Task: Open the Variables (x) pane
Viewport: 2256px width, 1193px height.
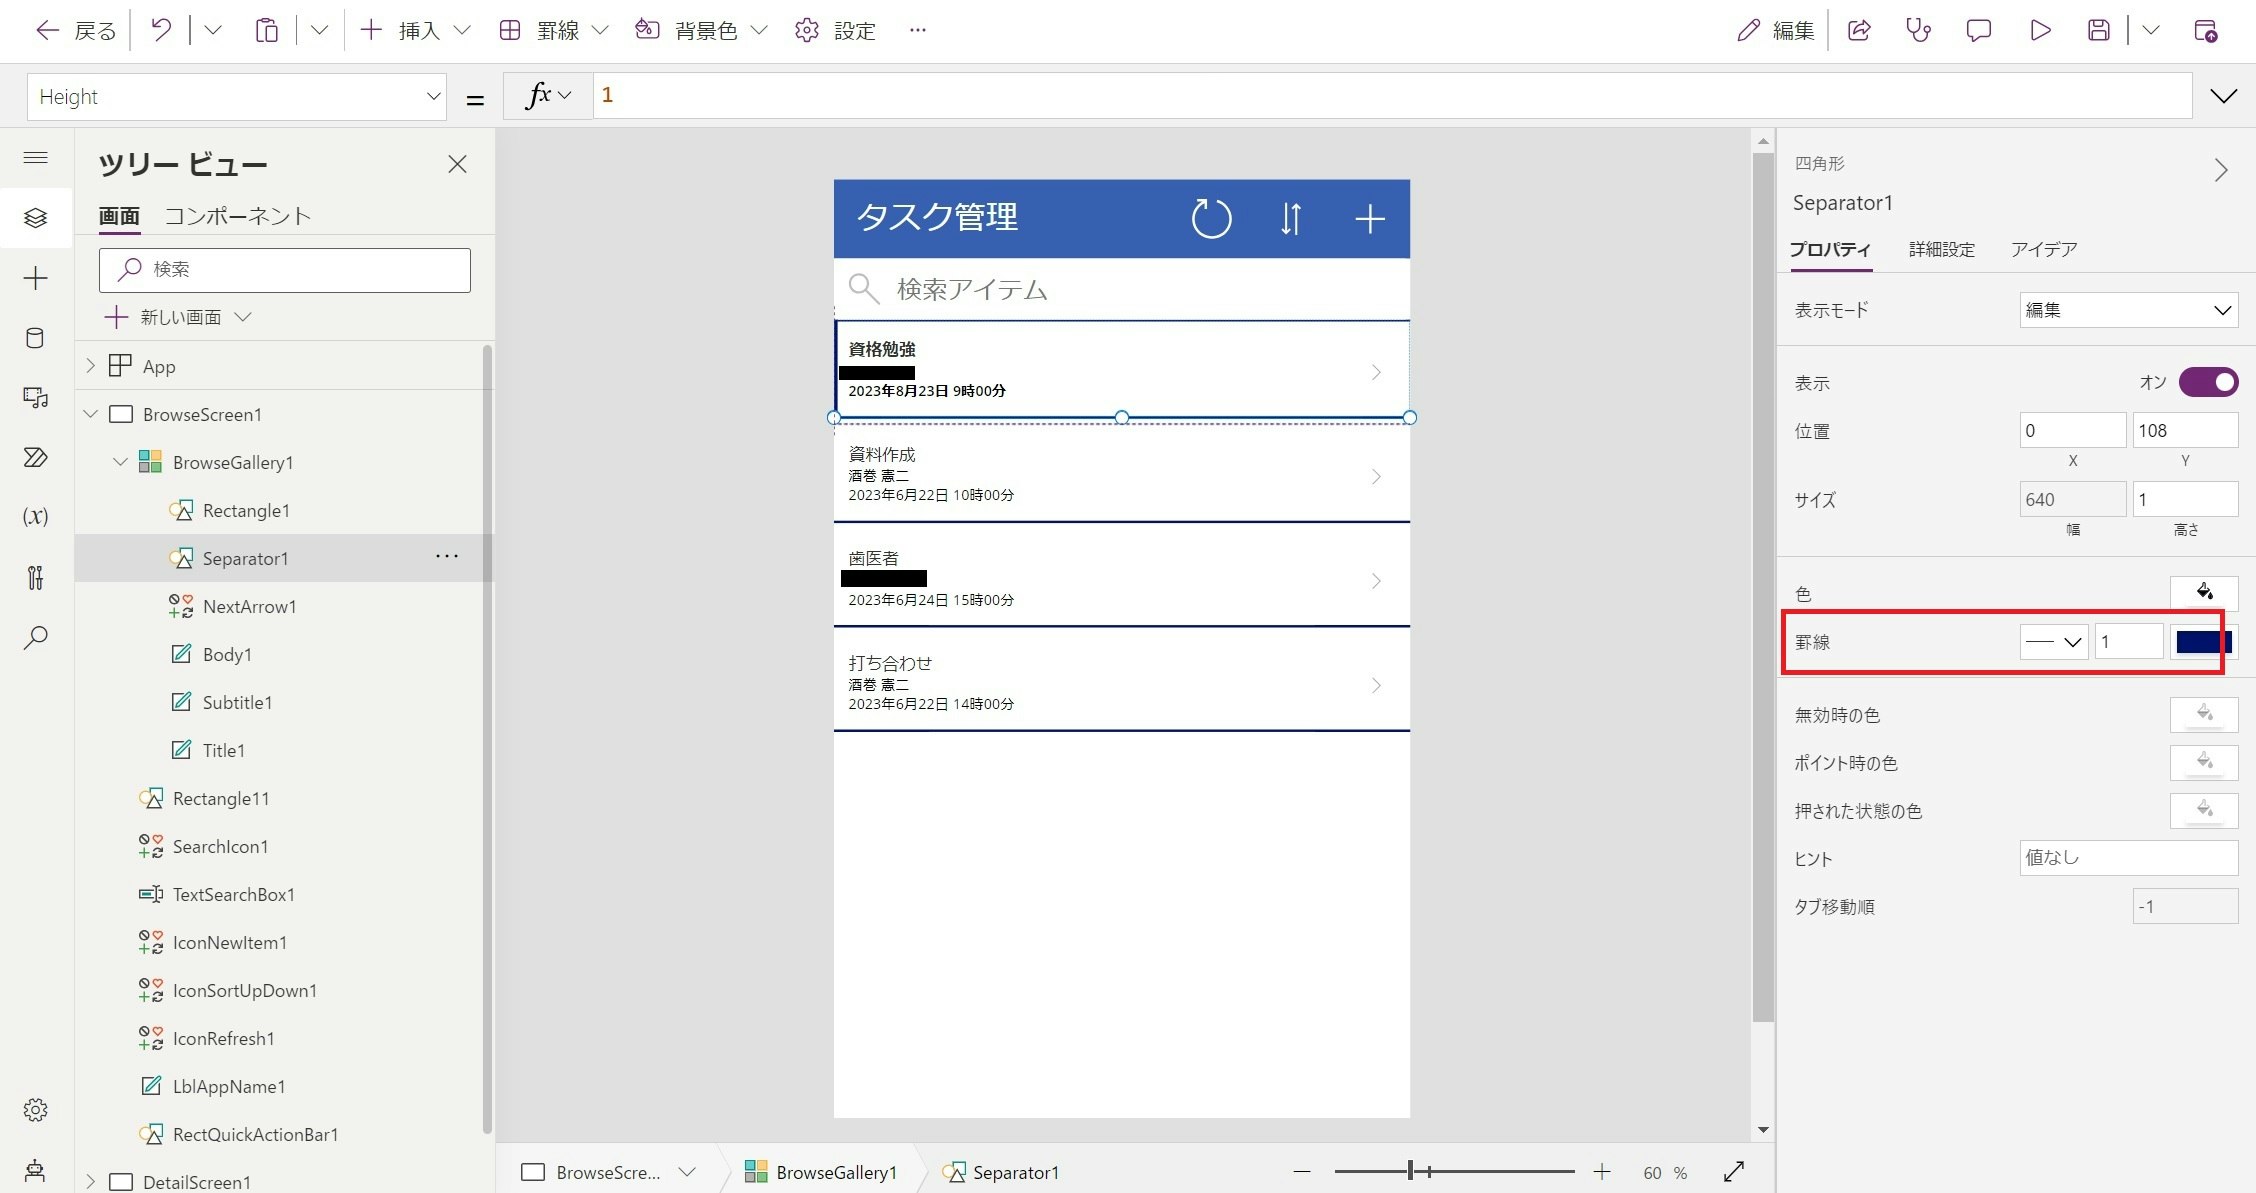Action: 35,517
